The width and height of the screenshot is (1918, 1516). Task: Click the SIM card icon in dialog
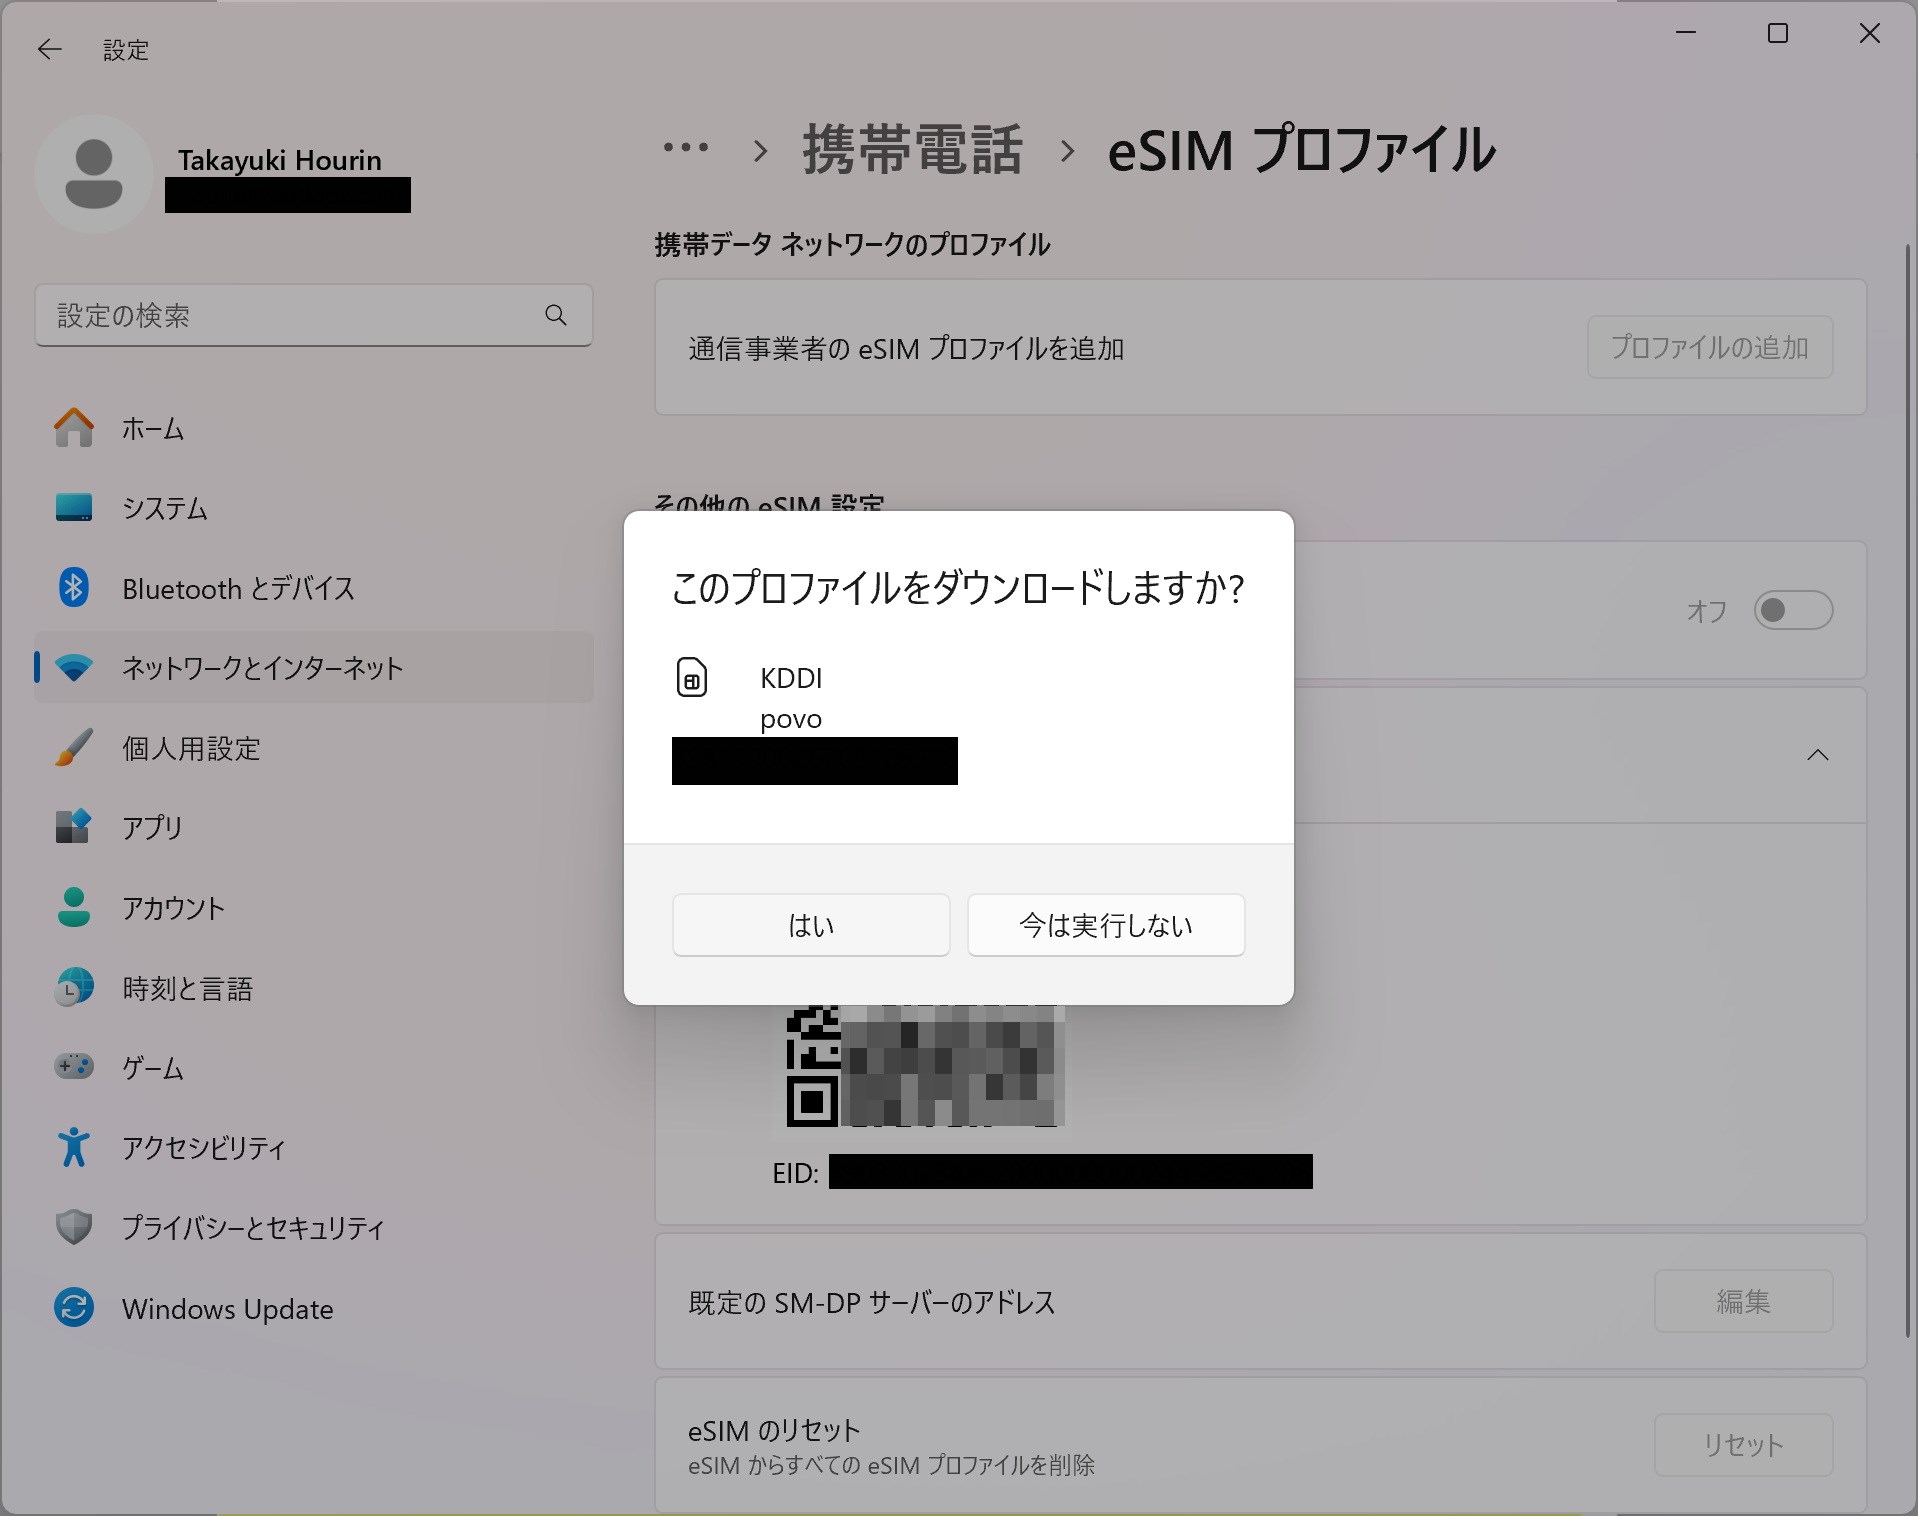(691, 677)
